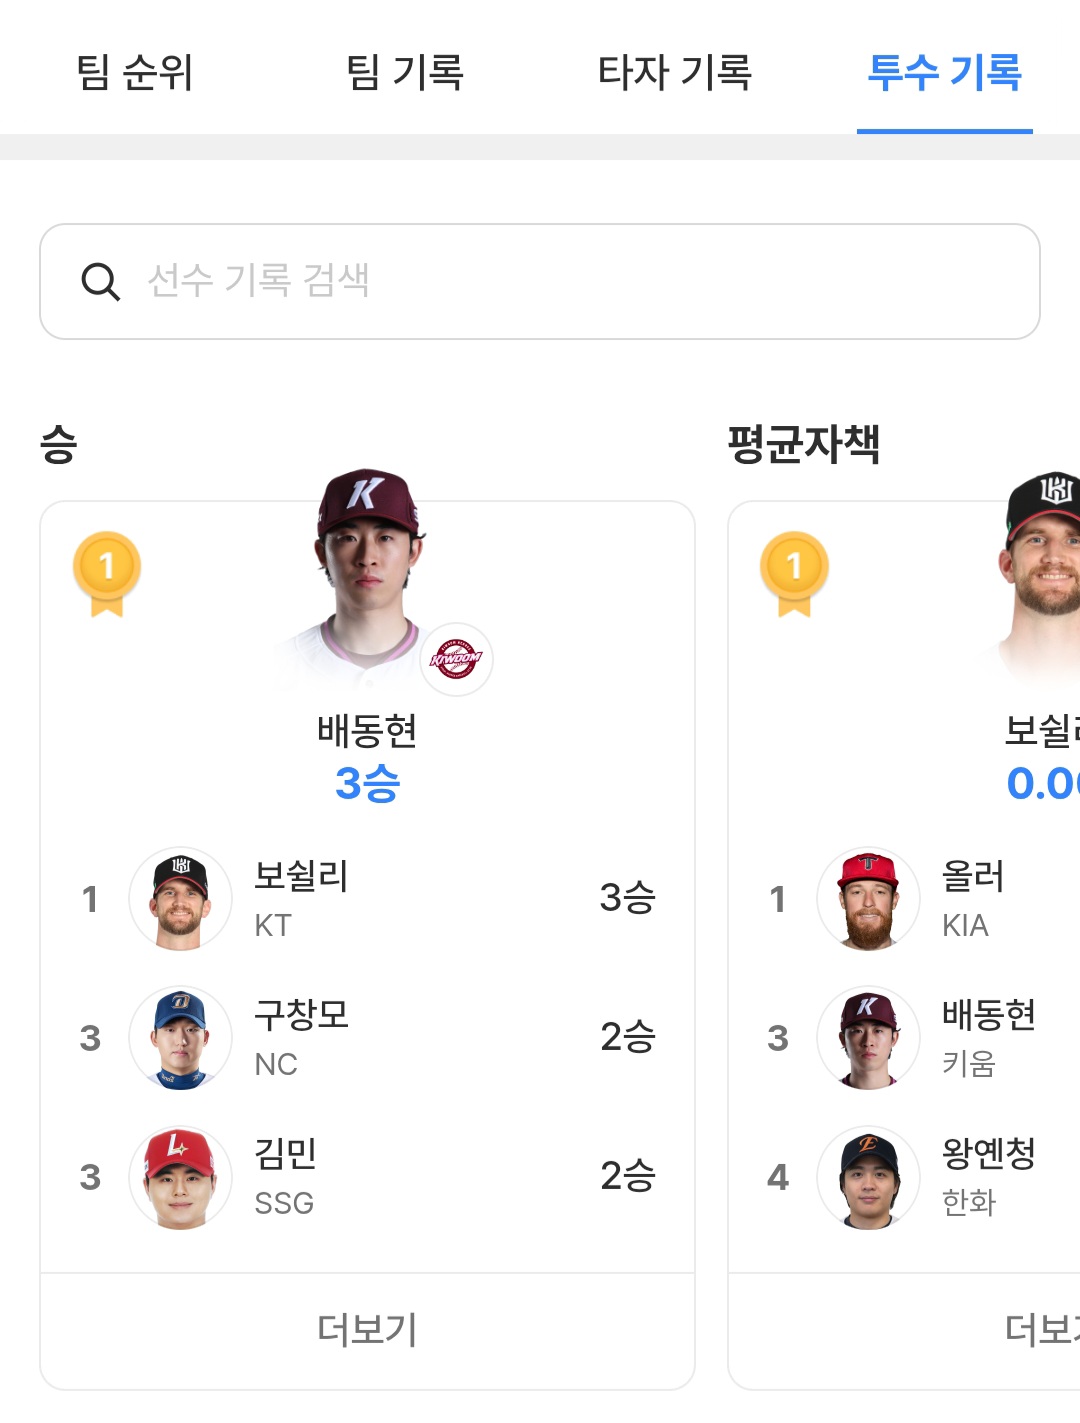Open the 타자 기록 tab
Viewport: 1080px width, 1423px height.
click(x=675, y=72)
